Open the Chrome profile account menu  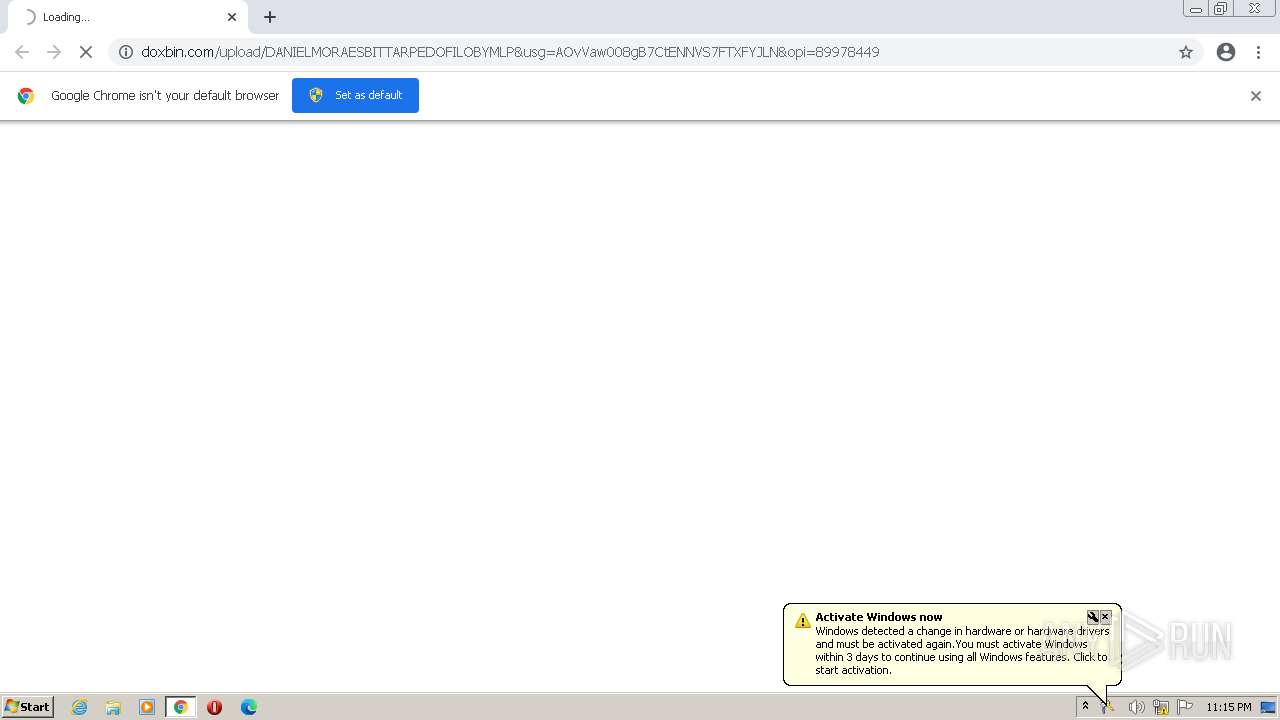[x=1226, y=52]
